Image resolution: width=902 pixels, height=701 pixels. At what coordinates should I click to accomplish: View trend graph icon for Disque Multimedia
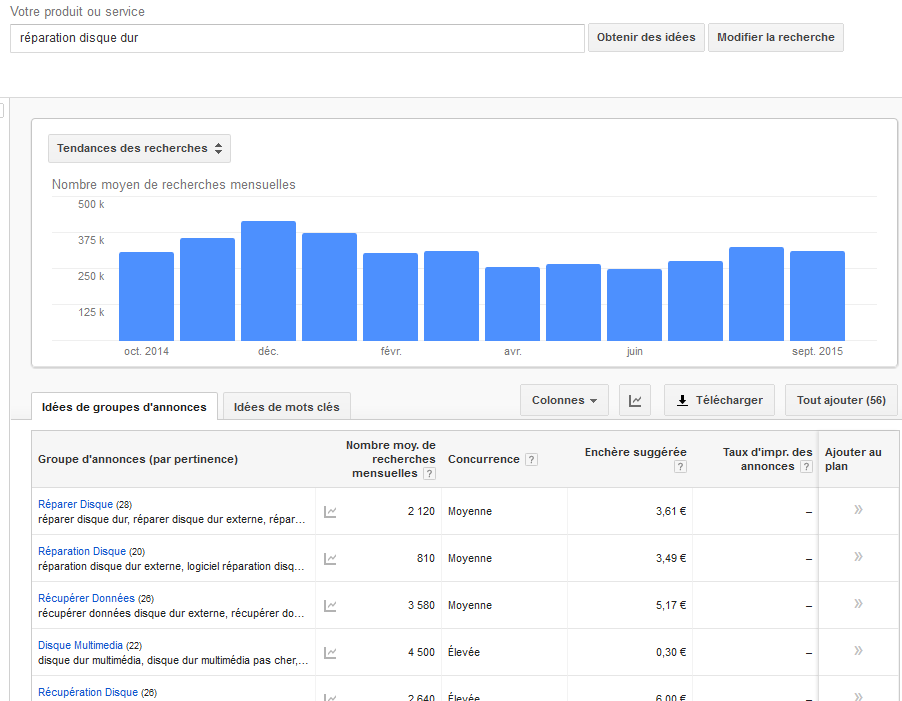click(330, 653)
